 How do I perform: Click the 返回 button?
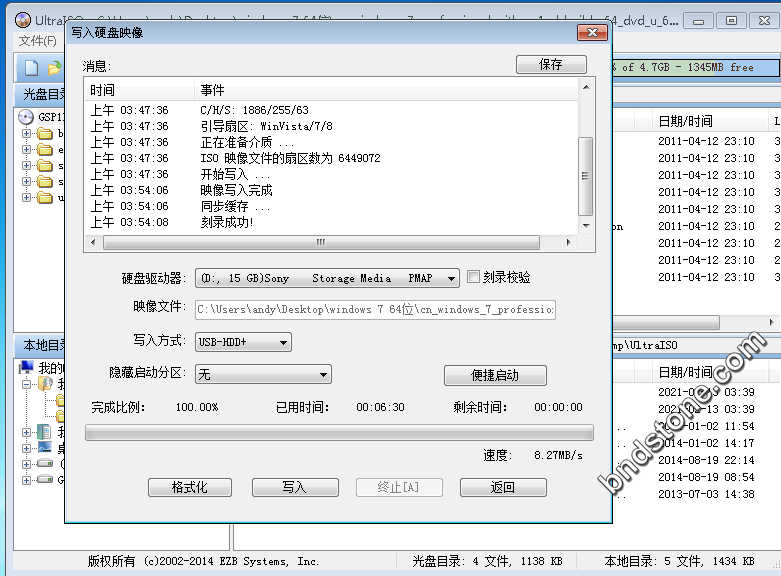503,487
